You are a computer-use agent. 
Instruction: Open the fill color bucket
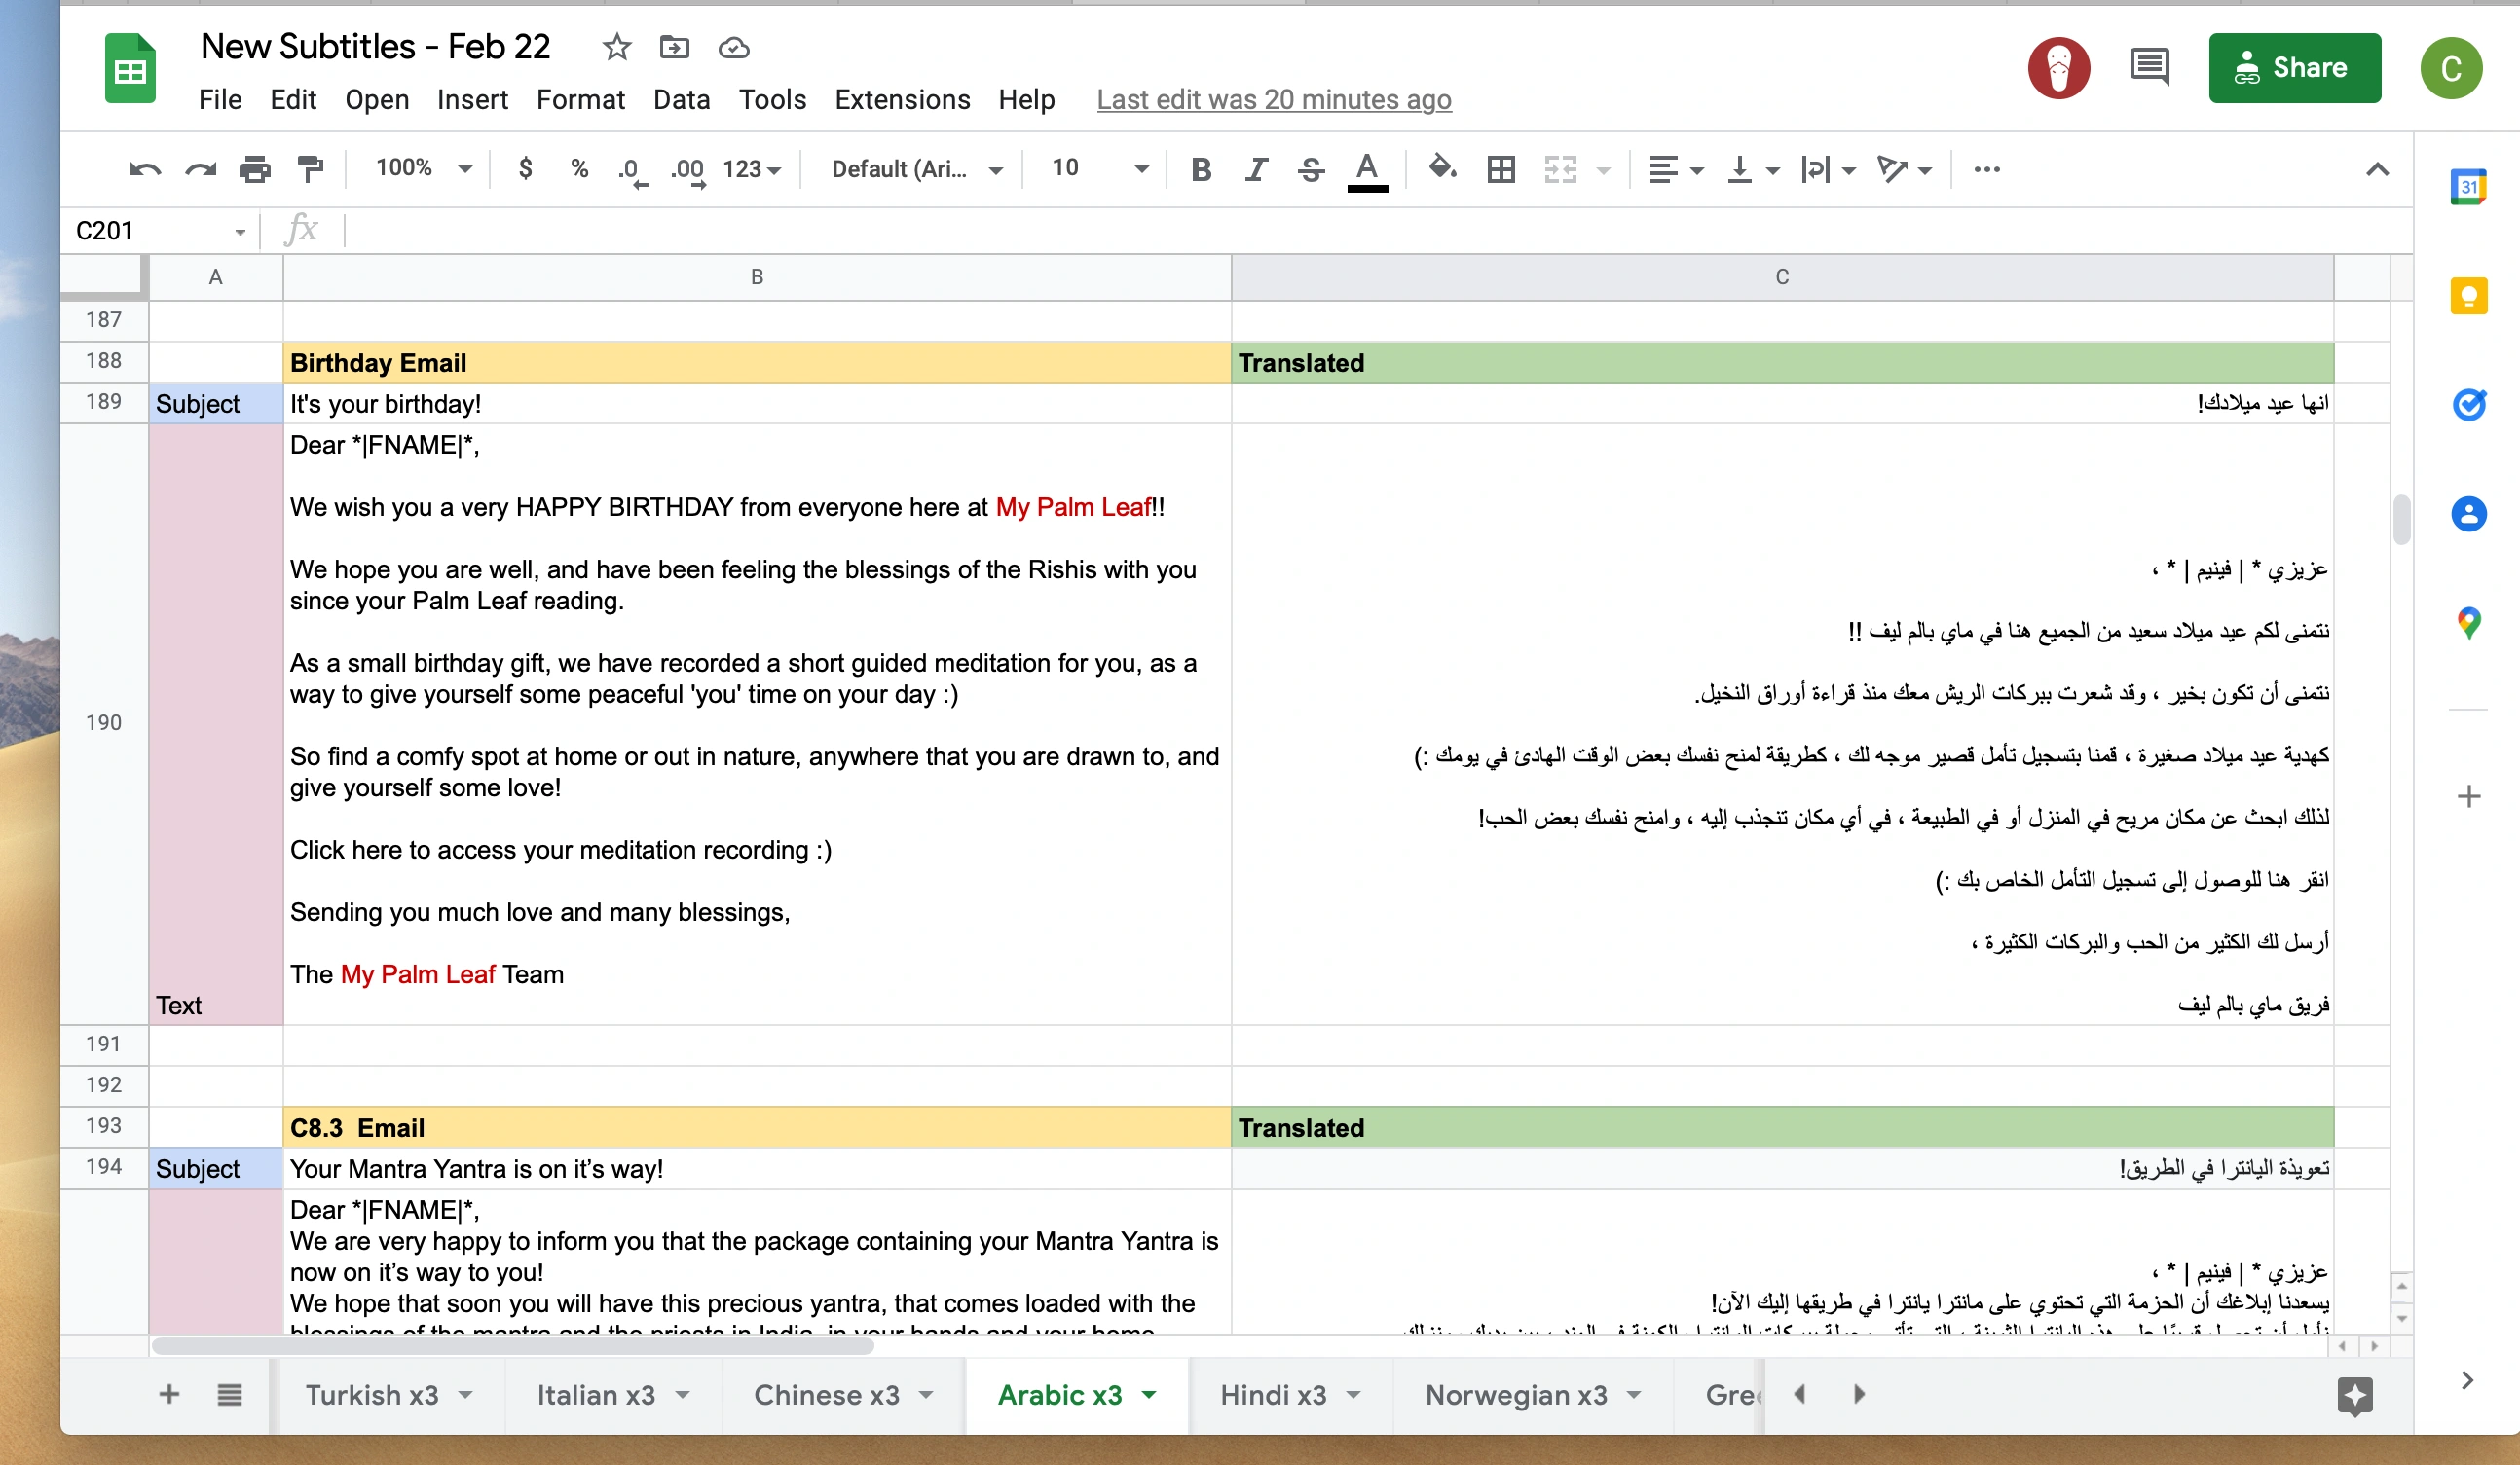point(1441,168)
